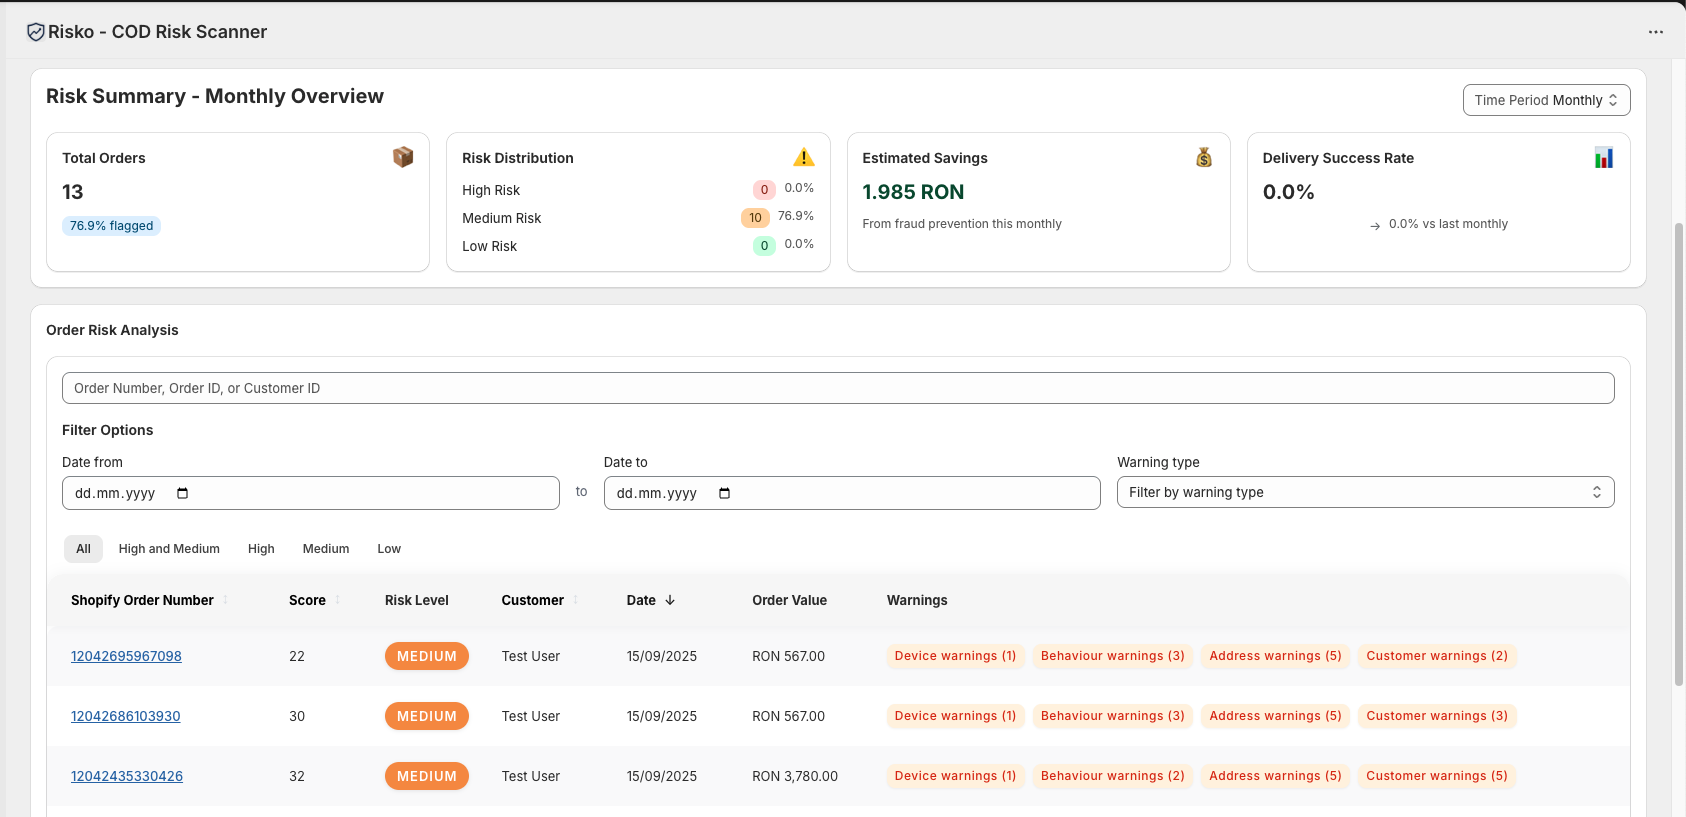Click the Estimated Savings money bag icon
This screenshot has width=1686, height=817.
1204,157
